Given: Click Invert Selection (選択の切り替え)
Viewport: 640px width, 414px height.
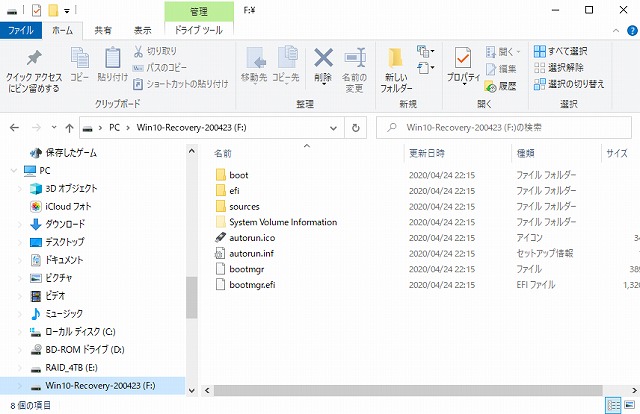Looking at the screenshot, I should coord(569,84).
